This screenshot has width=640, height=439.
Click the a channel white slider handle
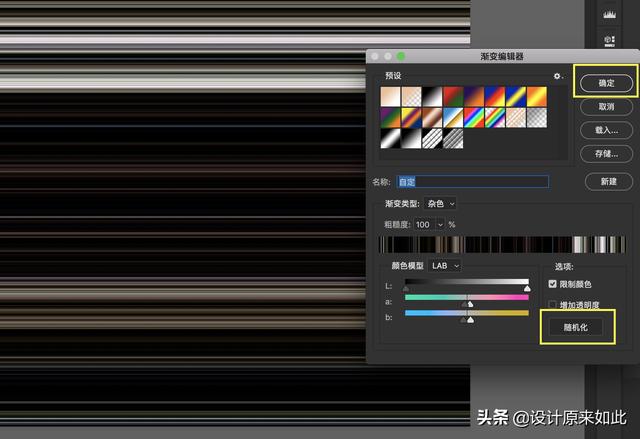(471, 304)
